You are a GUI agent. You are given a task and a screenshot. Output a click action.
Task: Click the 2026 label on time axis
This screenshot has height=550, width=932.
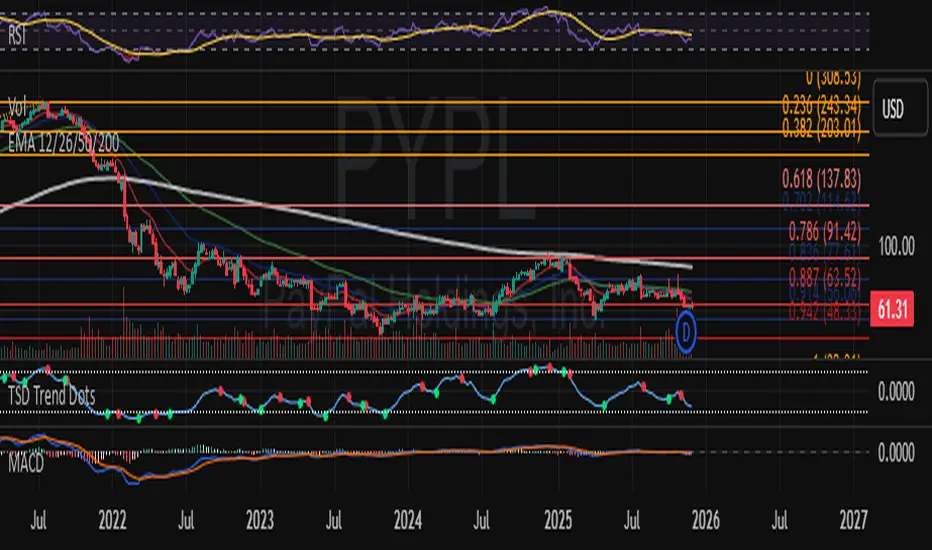pos(706,521)
